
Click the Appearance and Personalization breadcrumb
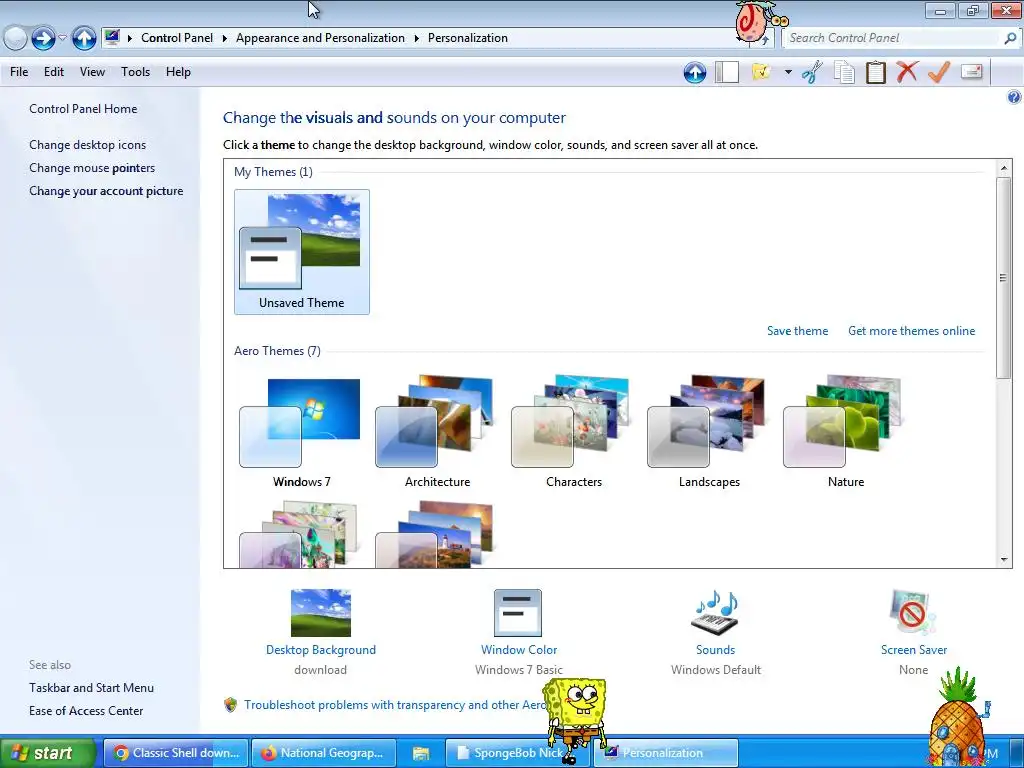coord(320,38)
